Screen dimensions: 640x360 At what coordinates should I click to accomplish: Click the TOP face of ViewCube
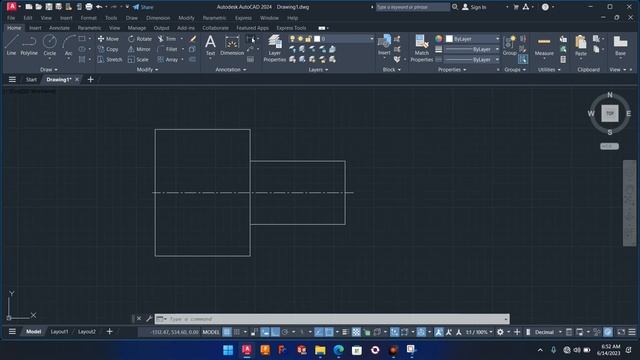pos(610,113)
